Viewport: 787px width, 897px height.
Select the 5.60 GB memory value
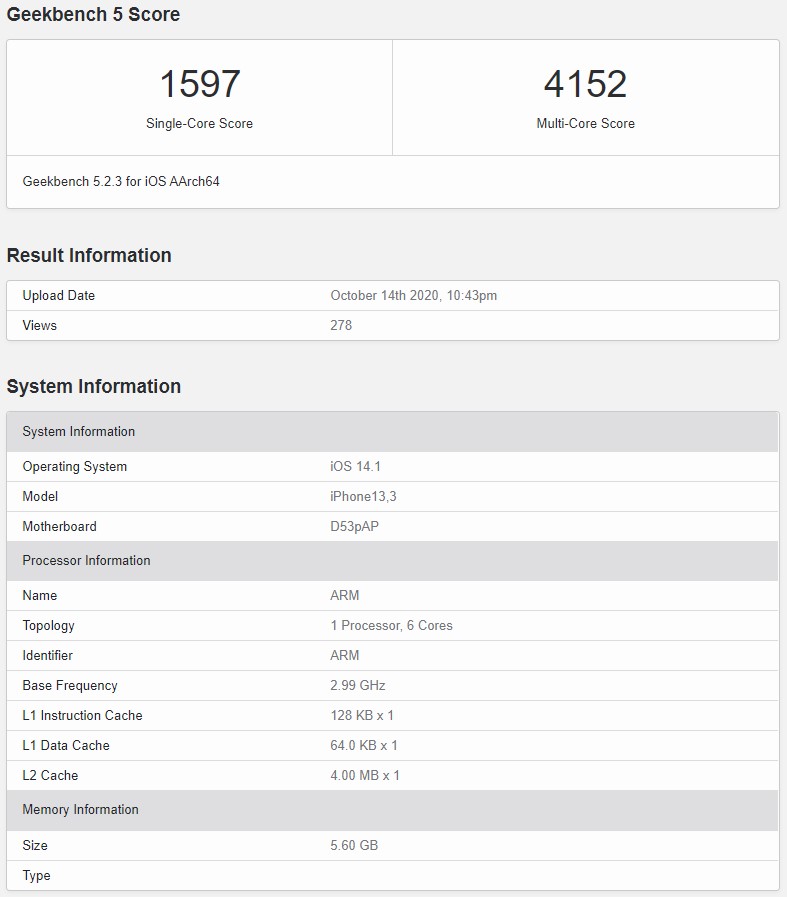(354, 846)
